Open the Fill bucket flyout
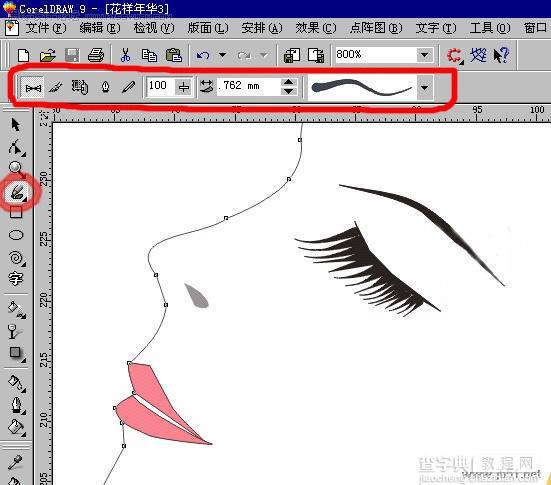 pyautogui.click(x=16, y=427)
